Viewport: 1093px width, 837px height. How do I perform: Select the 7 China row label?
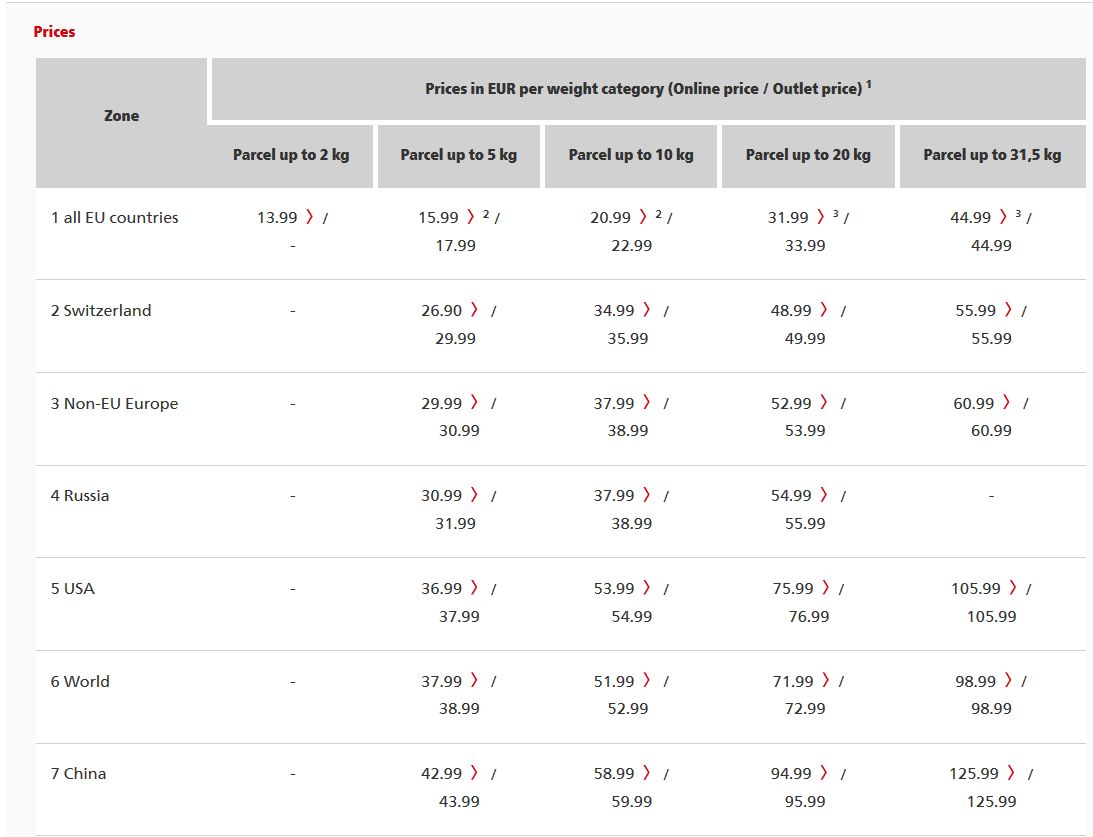pos(78,774)
